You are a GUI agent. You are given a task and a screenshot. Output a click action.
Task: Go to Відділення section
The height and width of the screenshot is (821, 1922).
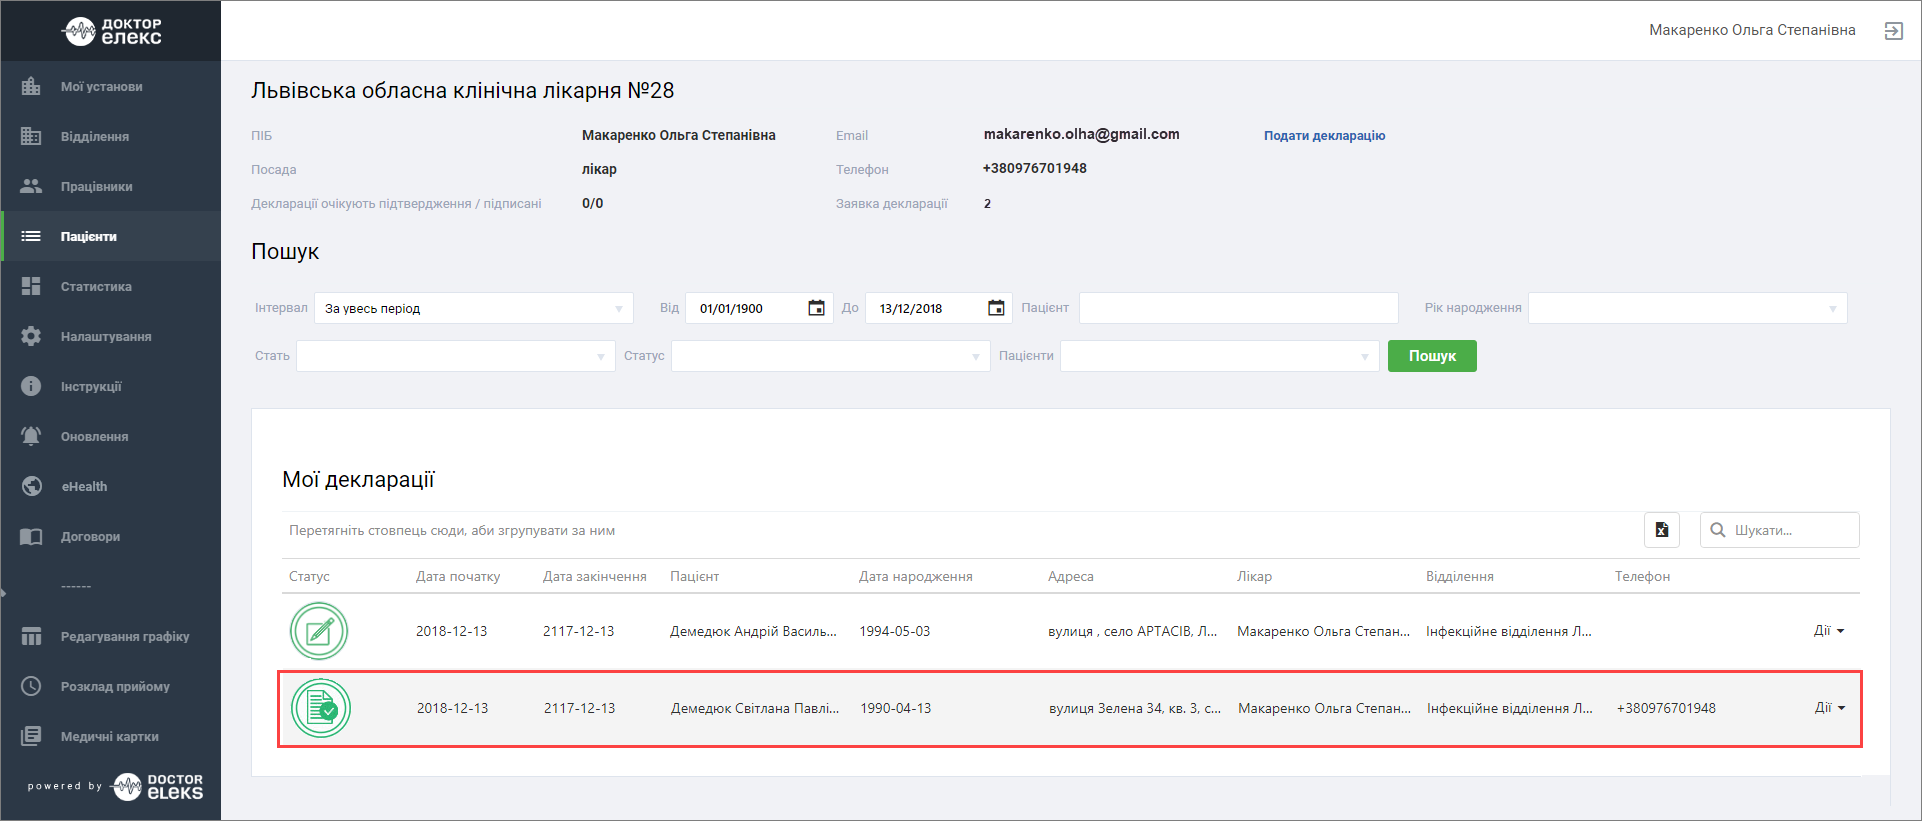click(95, 137)
